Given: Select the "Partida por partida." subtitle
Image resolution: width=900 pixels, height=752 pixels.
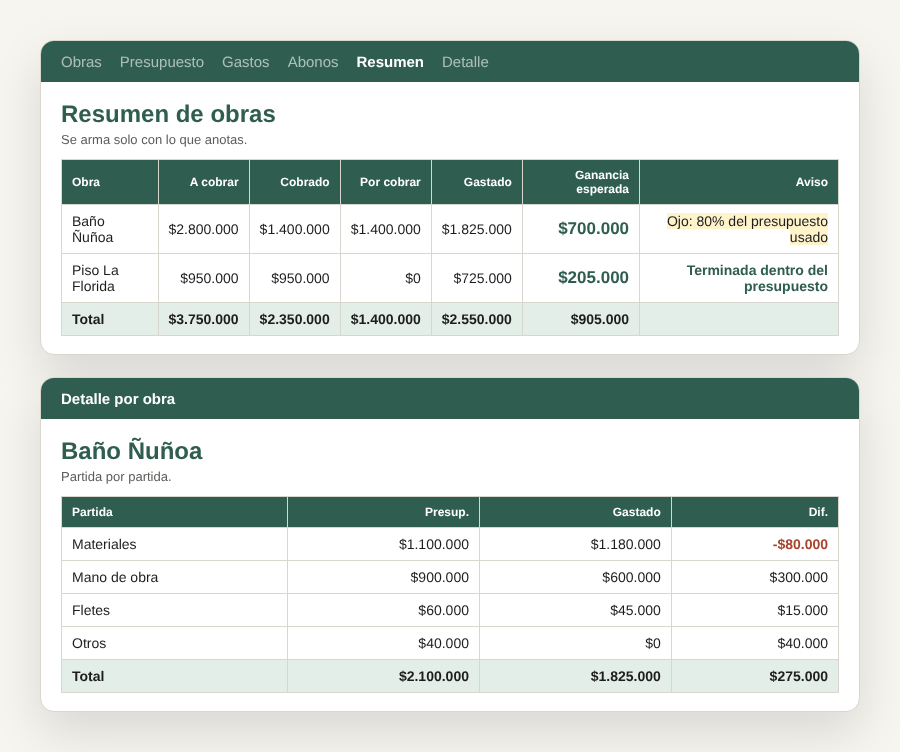Looking at the screenshot, I should pyautogui.click(x=116, y=476).
